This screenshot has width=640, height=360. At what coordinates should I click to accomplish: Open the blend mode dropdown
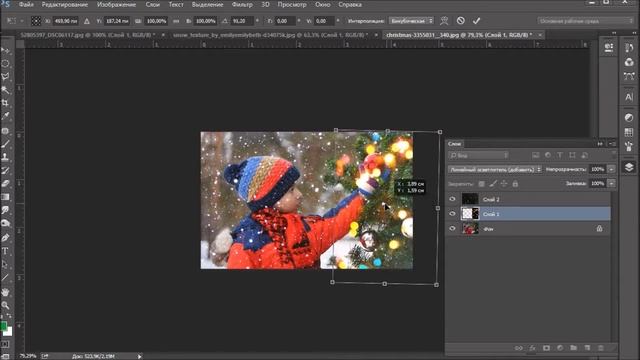pos(495,169)
